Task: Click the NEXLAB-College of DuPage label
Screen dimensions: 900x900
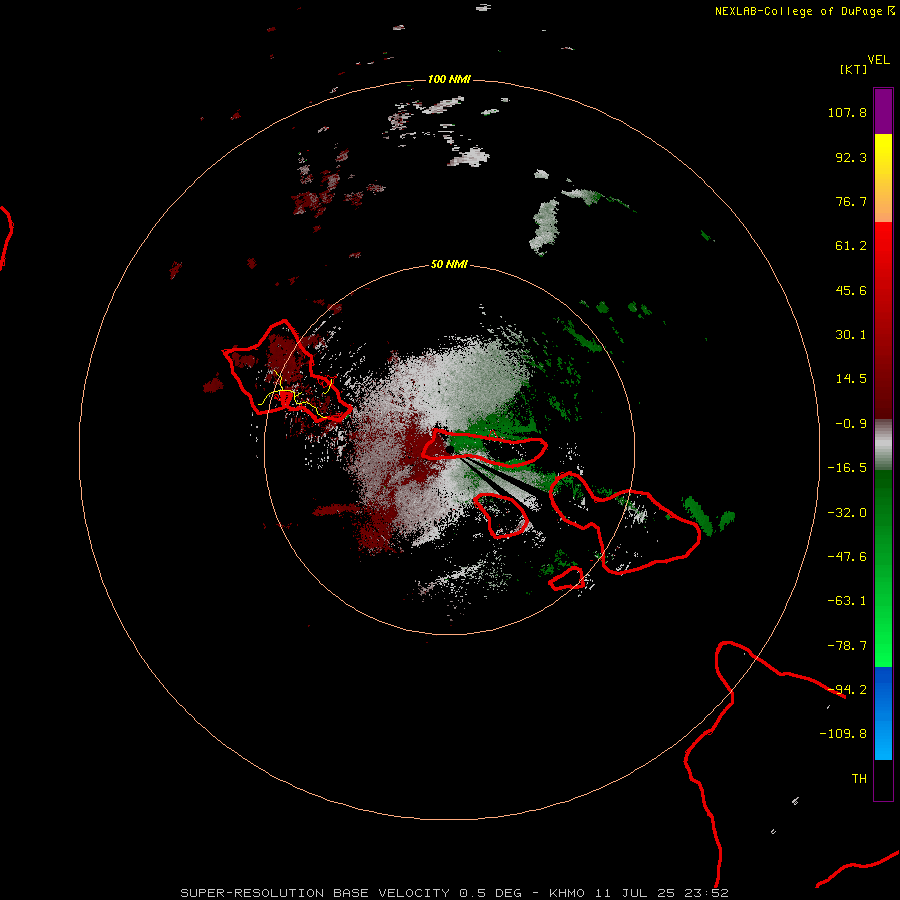Action: point(804,11)
